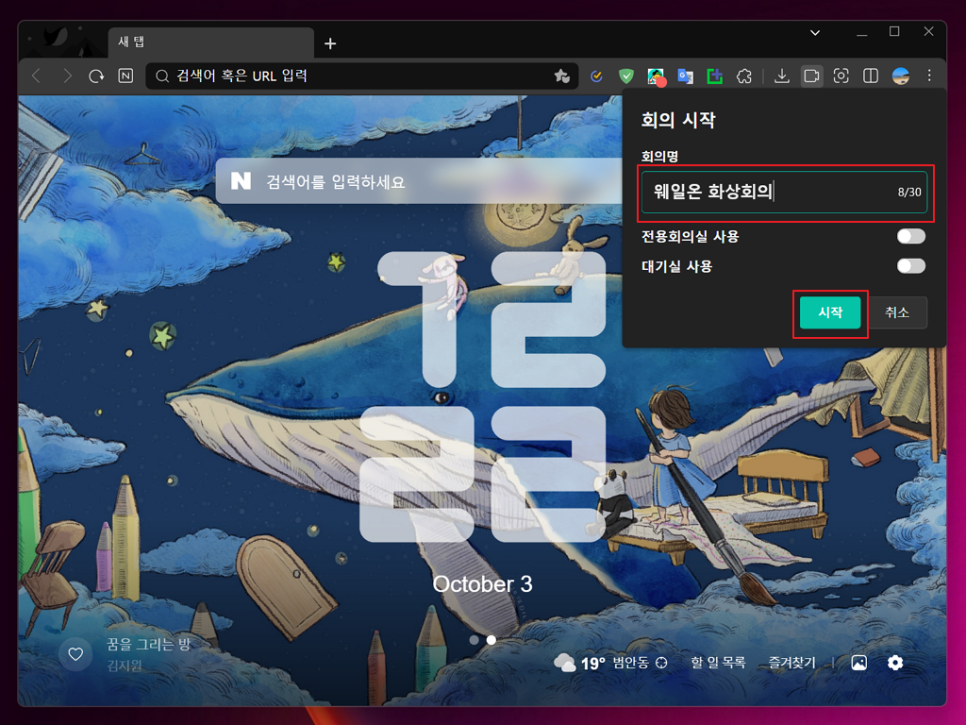Cancel with the 취소 button
The image size is (966, 725).
pos(897,313)
